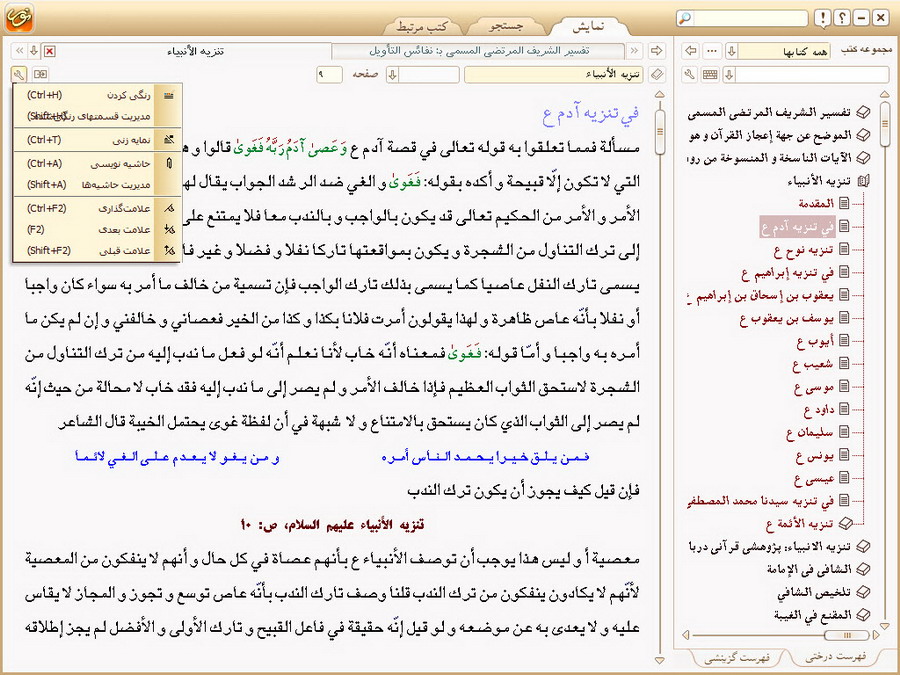This screenshot has height=675, width=900.
Task: Switch to the فهرست درختی tab
Action: pyautogui.click(x=836, y=657)
